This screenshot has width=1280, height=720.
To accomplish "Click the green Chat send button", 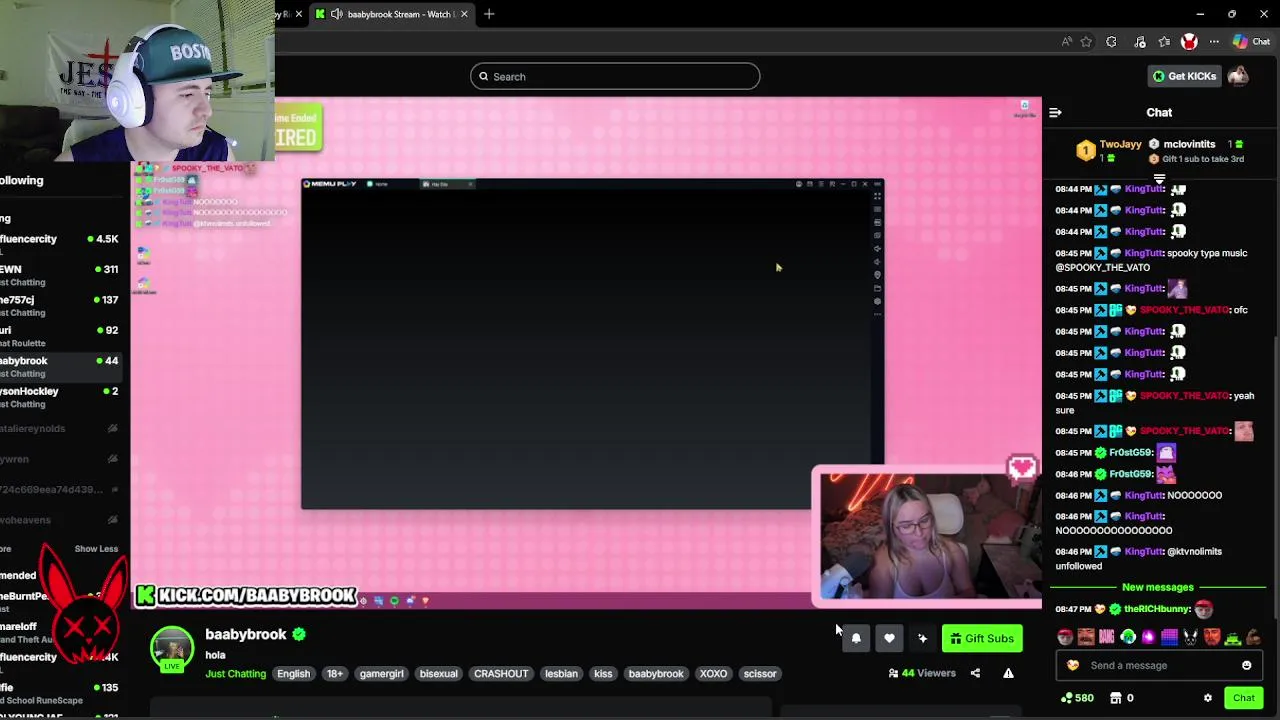I will click(x=1243, y=698).
